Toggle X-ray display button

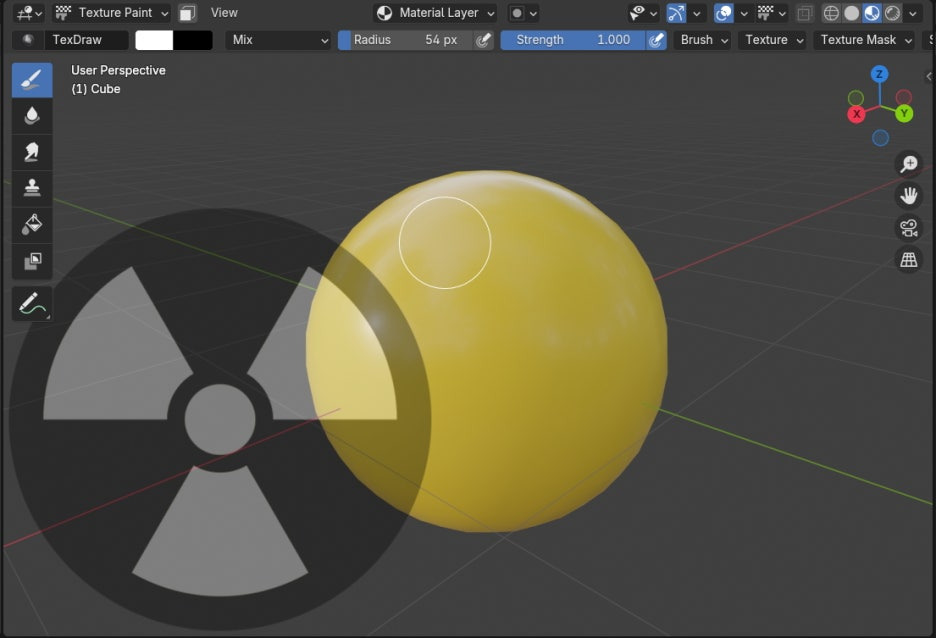[805, 13]
